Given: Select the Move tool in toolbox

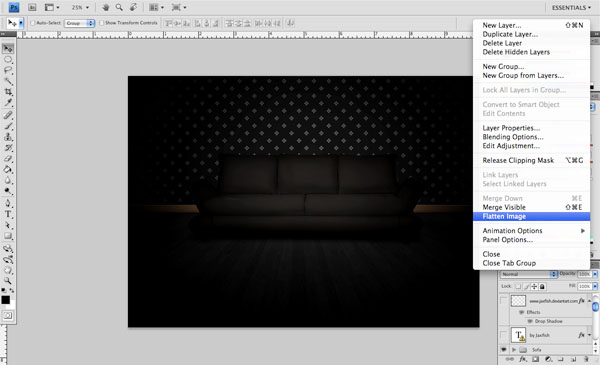Looking at the screenshot, I should [x=8, y=49].
